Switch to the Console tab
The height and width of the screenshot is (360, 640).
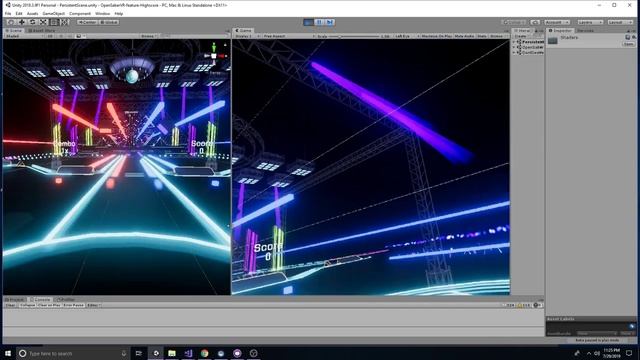pos(40,300)
